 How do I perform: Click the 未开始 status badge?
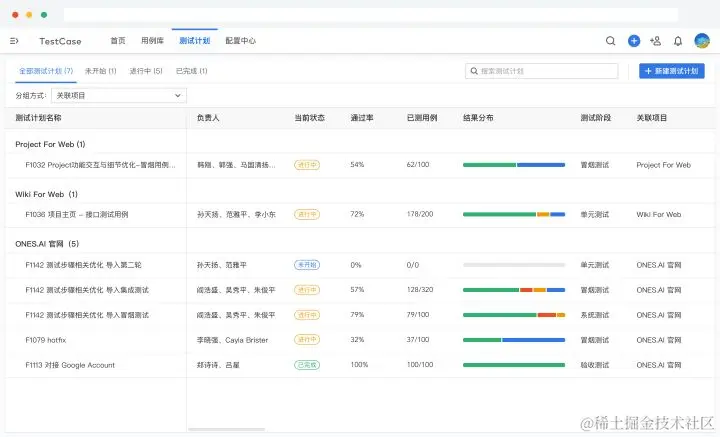tap(307, 265)
